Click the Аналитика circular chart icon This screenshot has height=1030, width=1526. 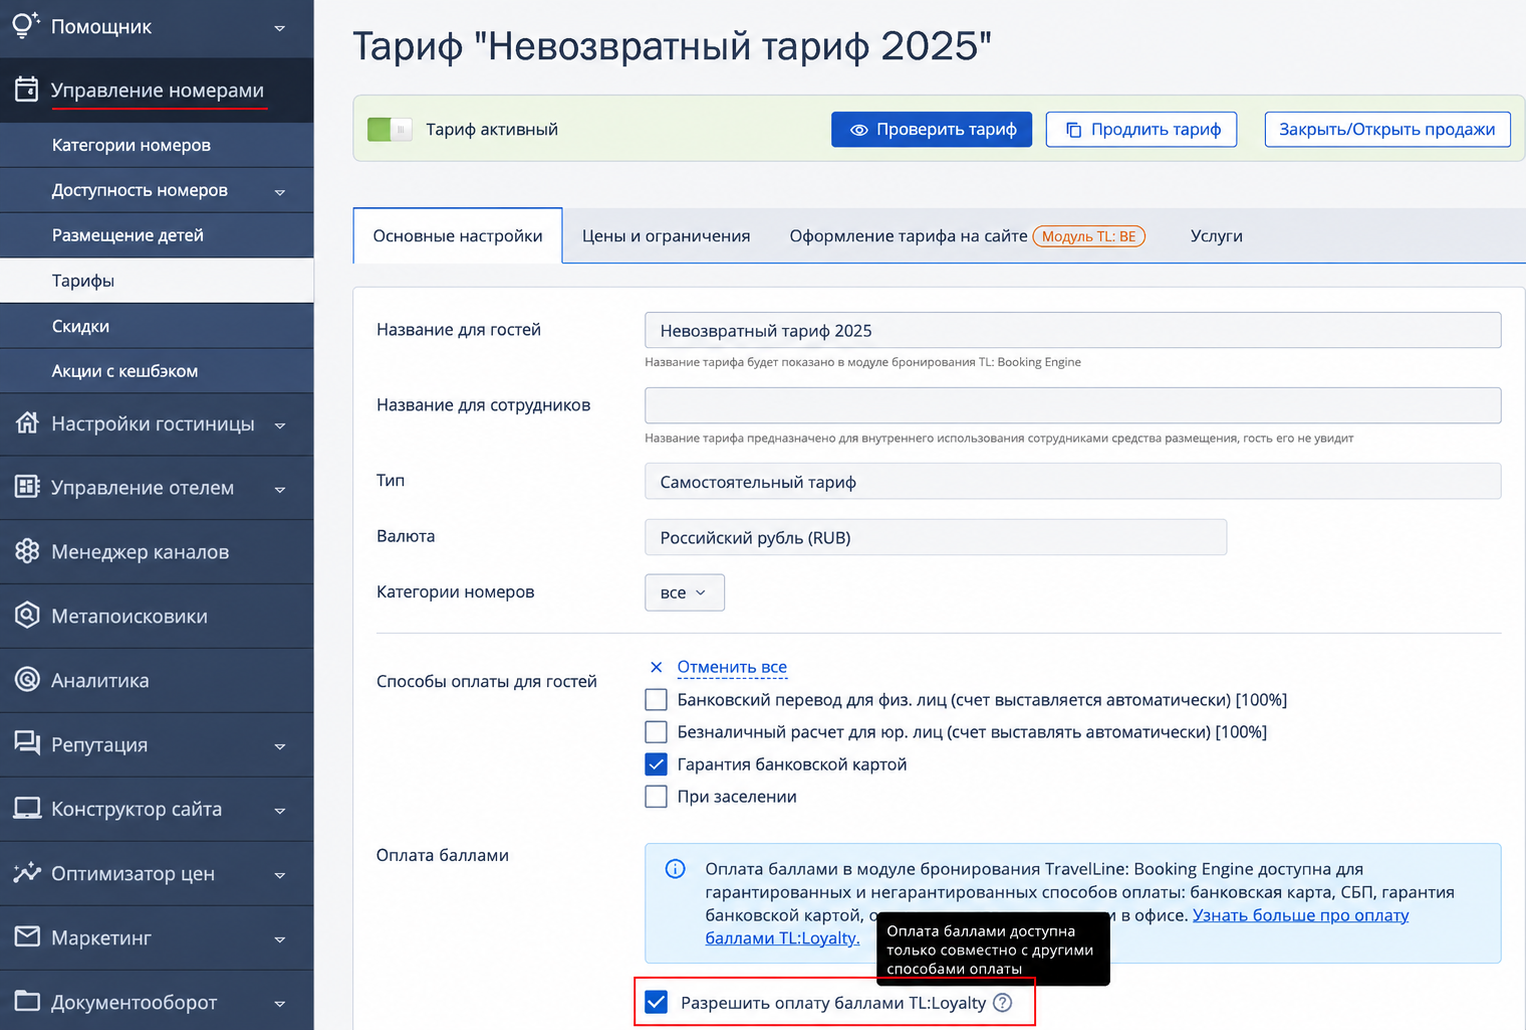tap(27, 680)
